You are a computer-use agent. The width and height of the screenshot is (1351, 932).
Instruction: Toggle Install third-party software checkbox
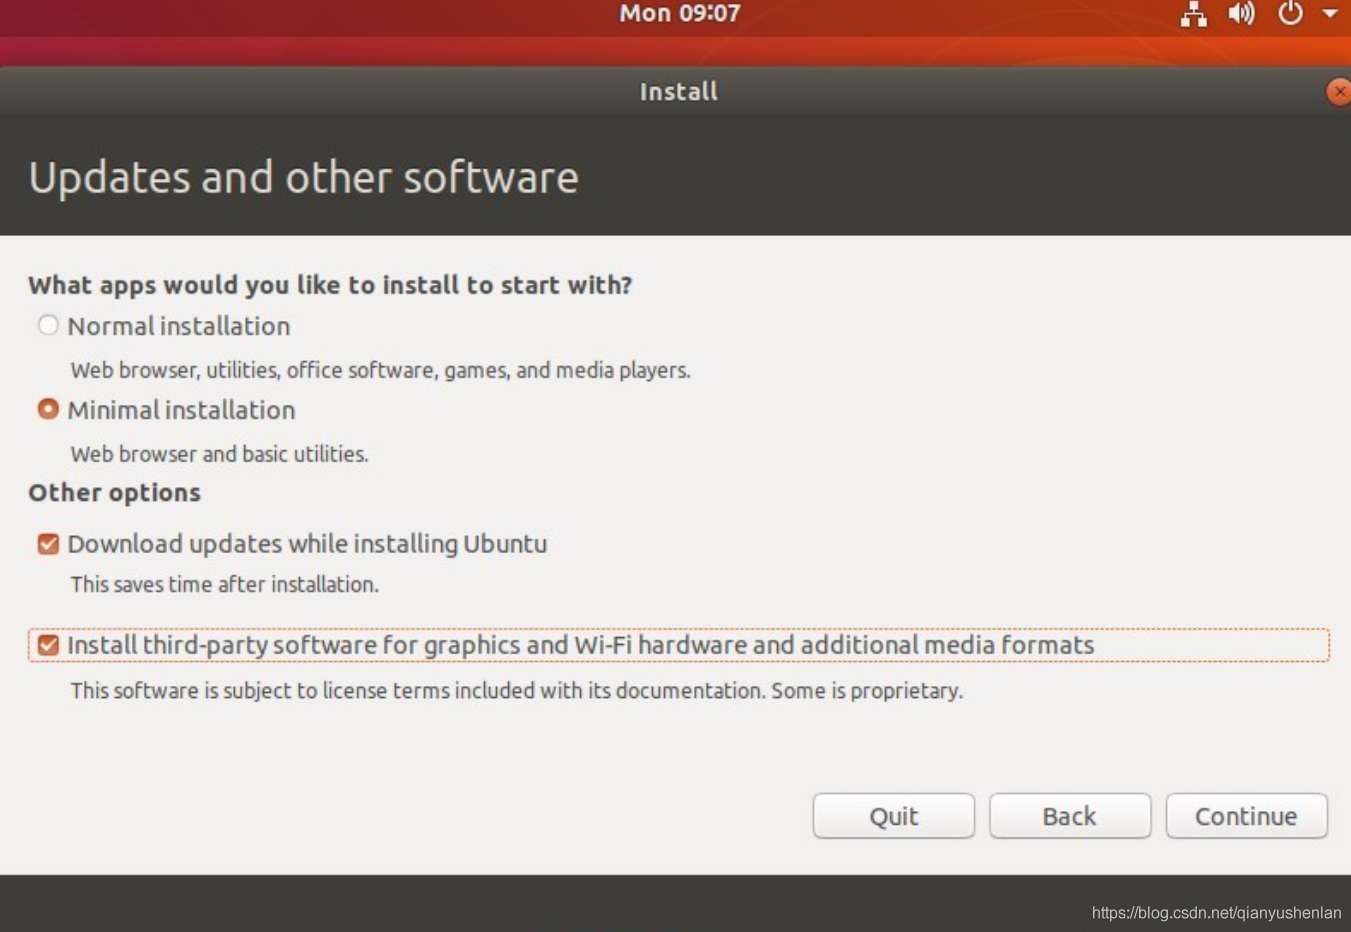point(48,644)
